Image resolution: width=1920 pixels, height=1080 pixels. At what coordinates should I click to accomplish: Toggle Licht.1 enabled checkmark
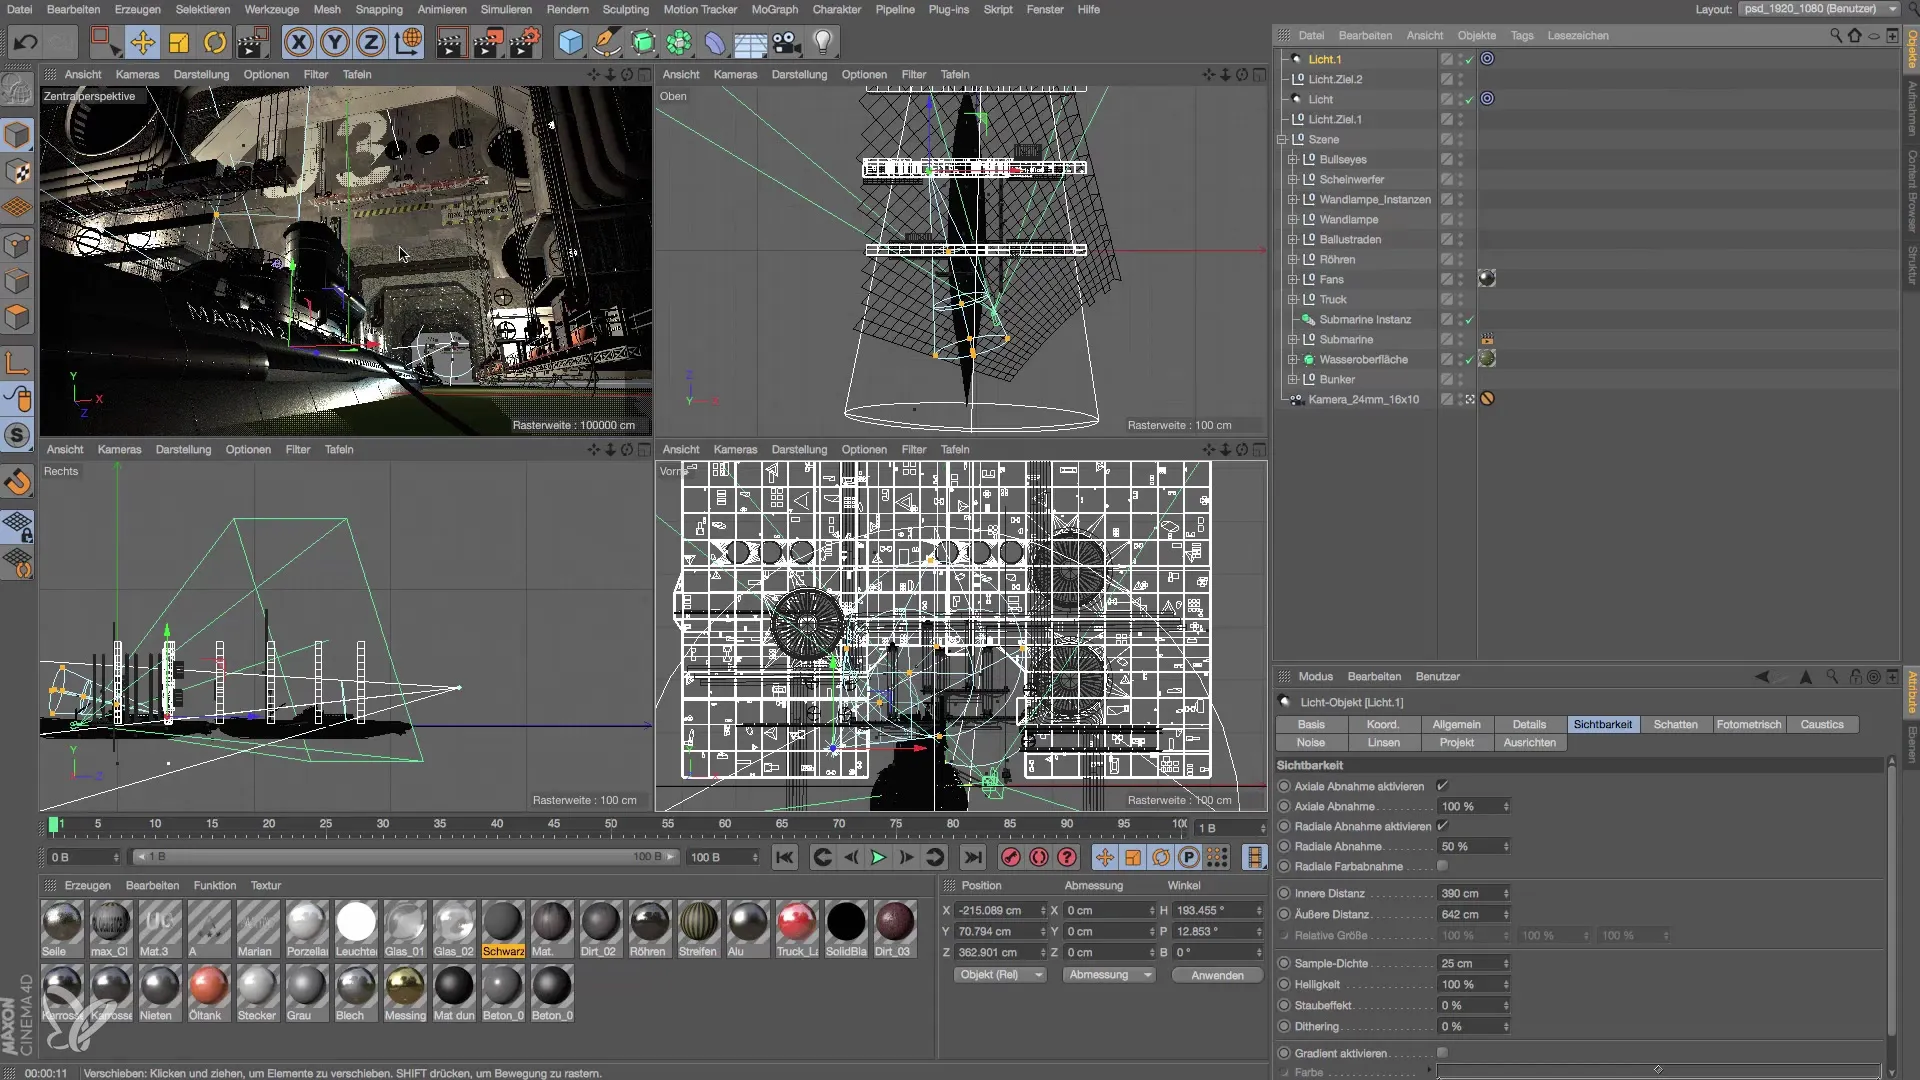[1469, 59]
